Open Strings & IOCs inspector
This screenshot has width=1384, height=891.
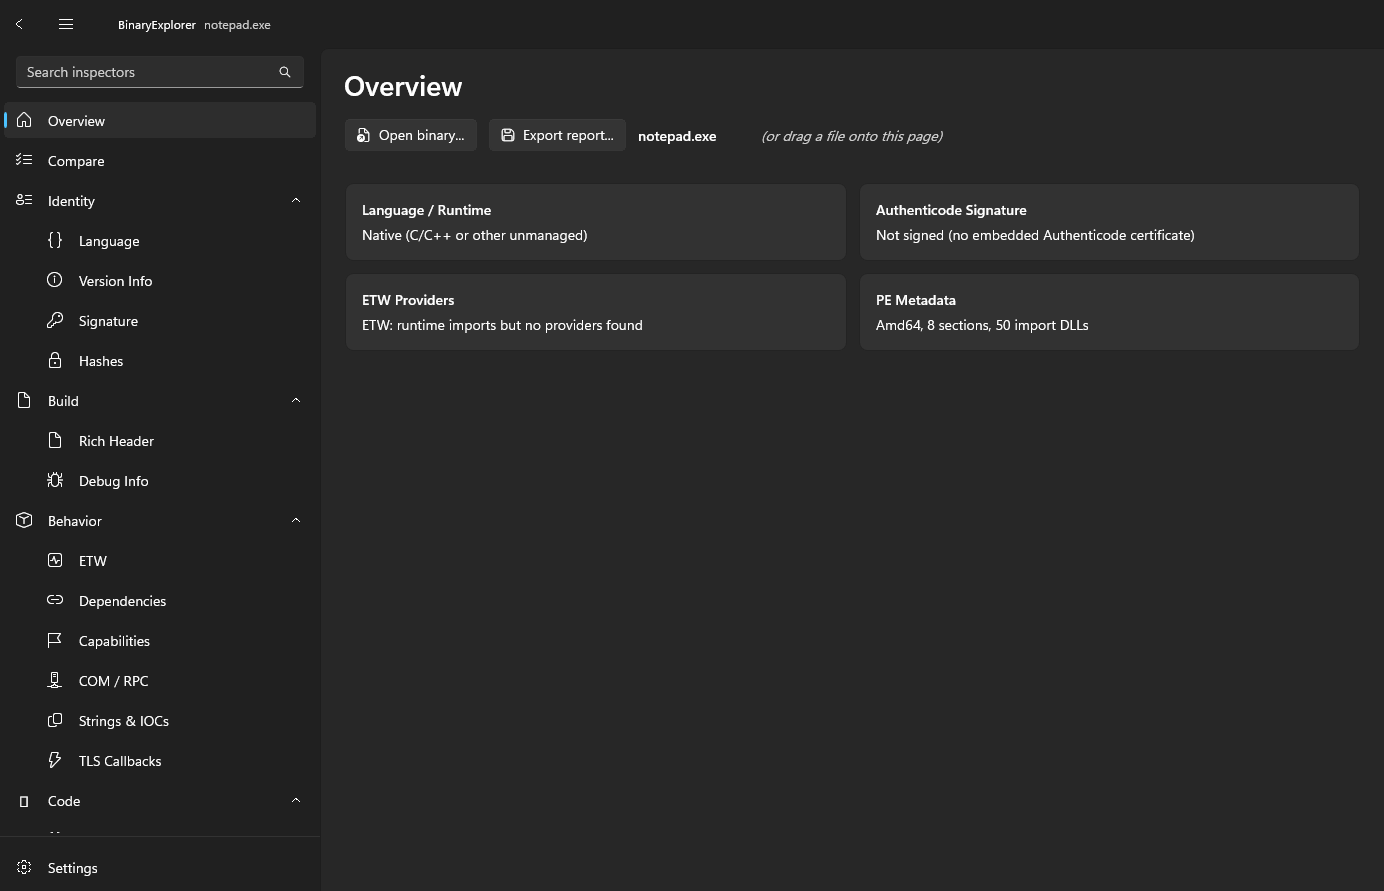160,720
